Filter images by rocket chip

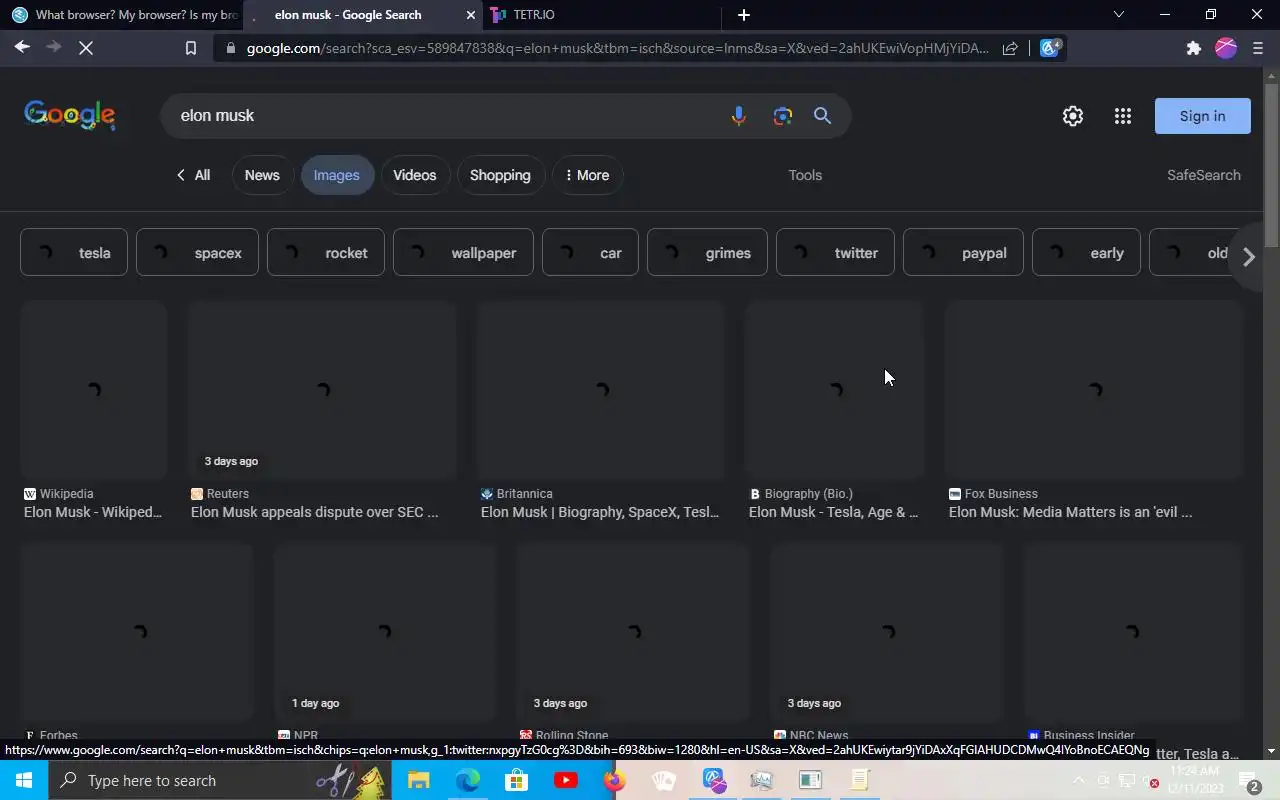[326, 253]
